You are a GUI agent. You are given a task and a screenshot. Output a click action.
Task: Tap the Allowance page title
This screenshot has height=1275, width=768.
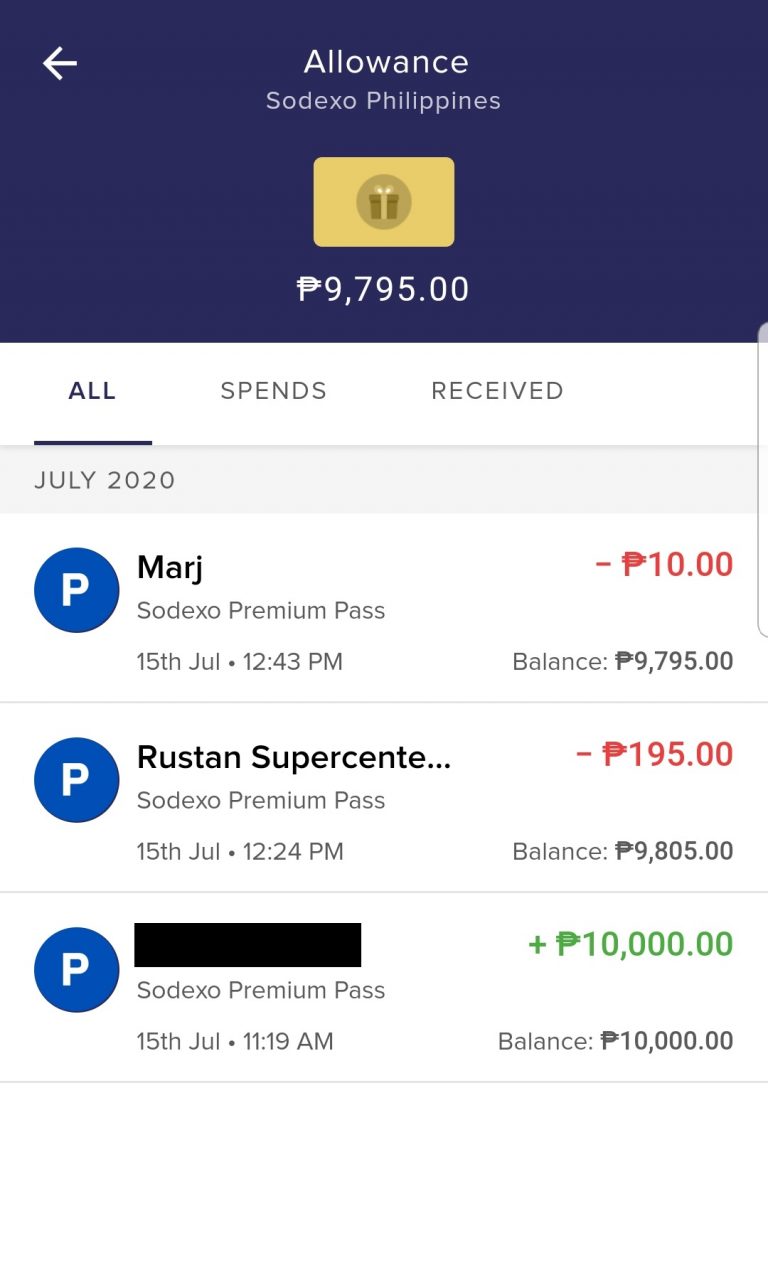[386, 62]
